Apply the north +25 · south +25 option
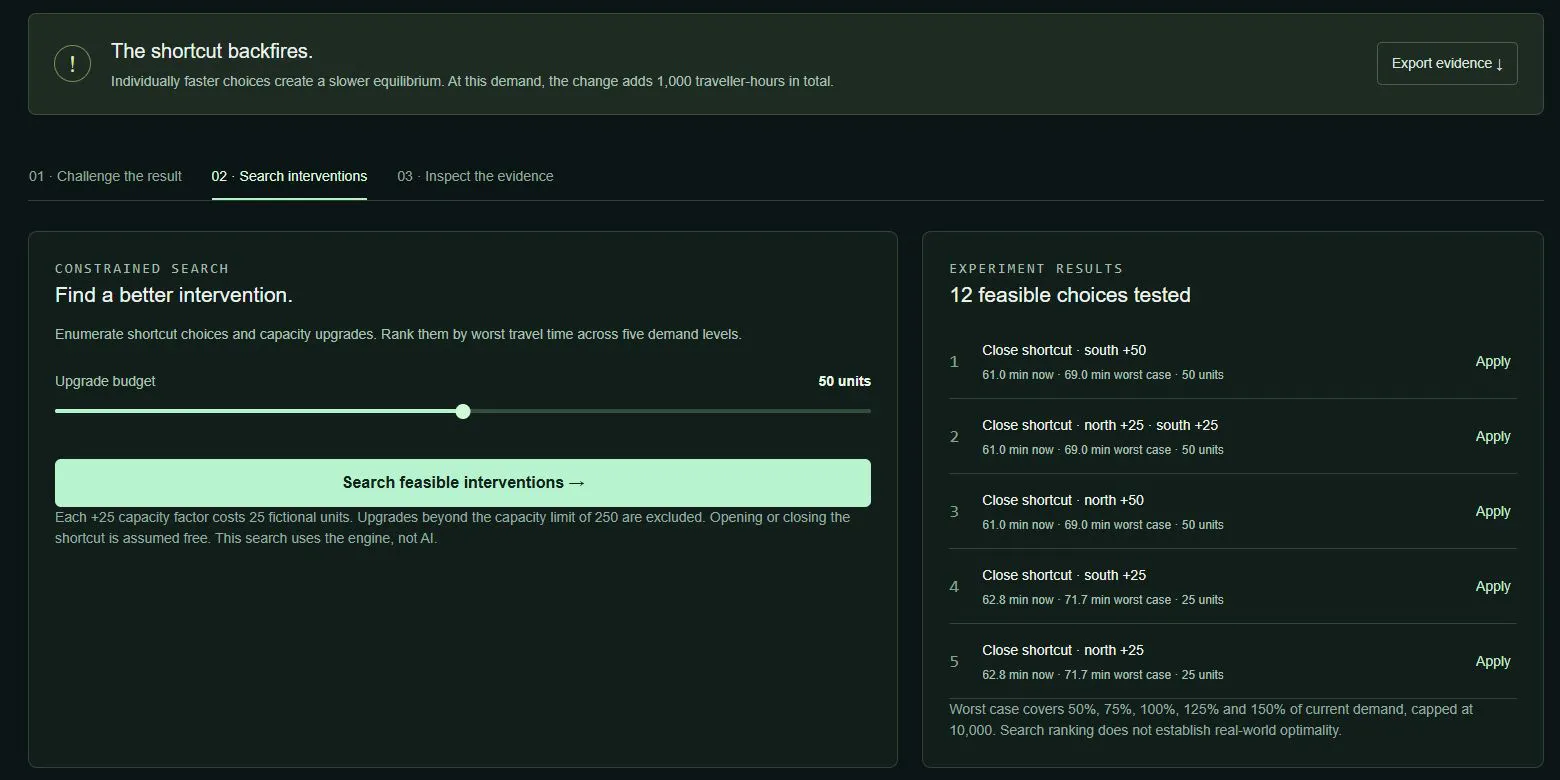The image size is (1560, 780). (x=1493, y=437)
